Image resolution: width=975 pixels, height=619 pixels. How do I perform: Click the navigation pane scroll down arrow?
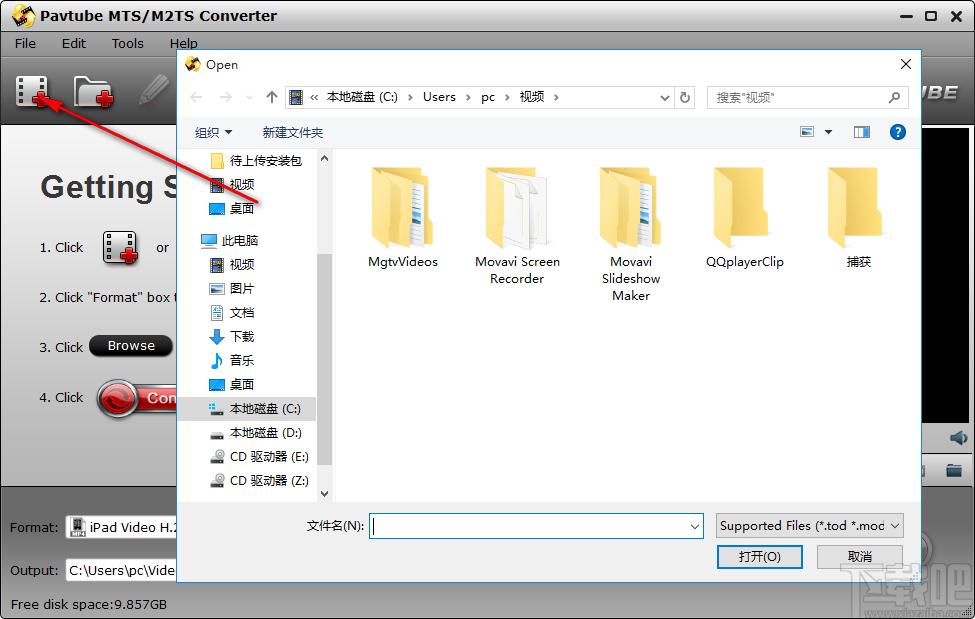pos(324,493)
